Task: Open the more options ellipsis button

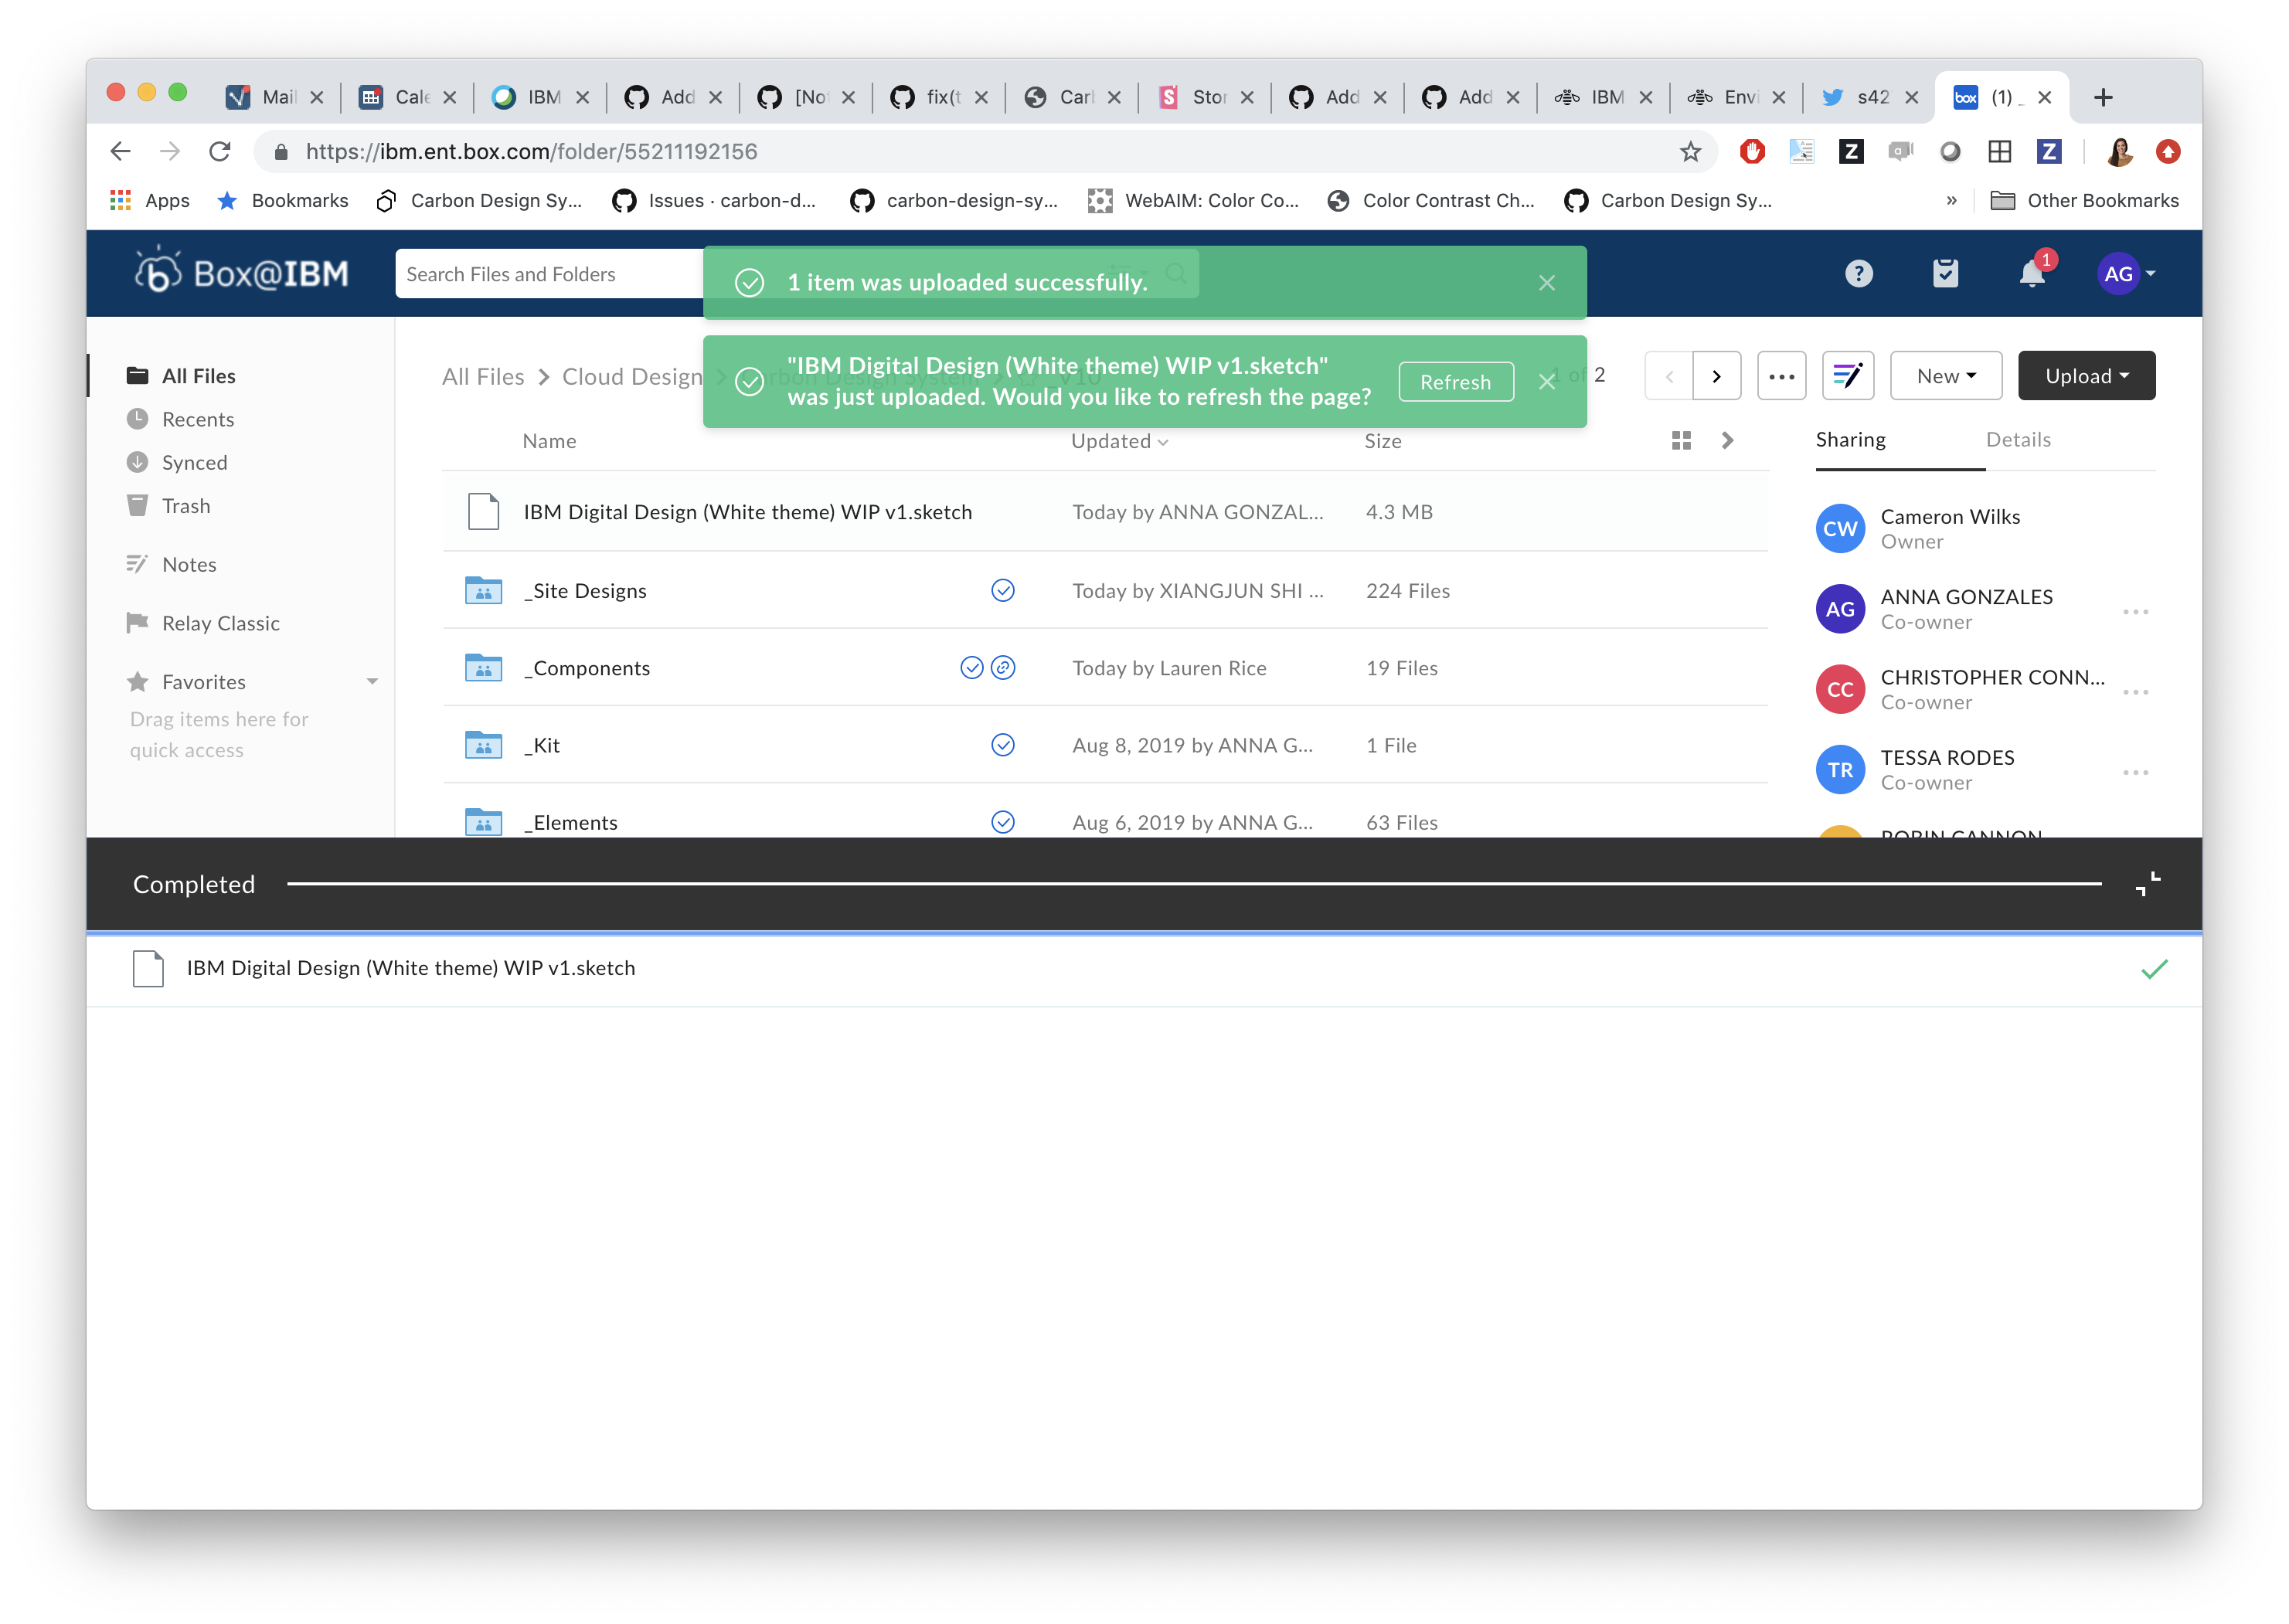Action: click(1781, 376)
